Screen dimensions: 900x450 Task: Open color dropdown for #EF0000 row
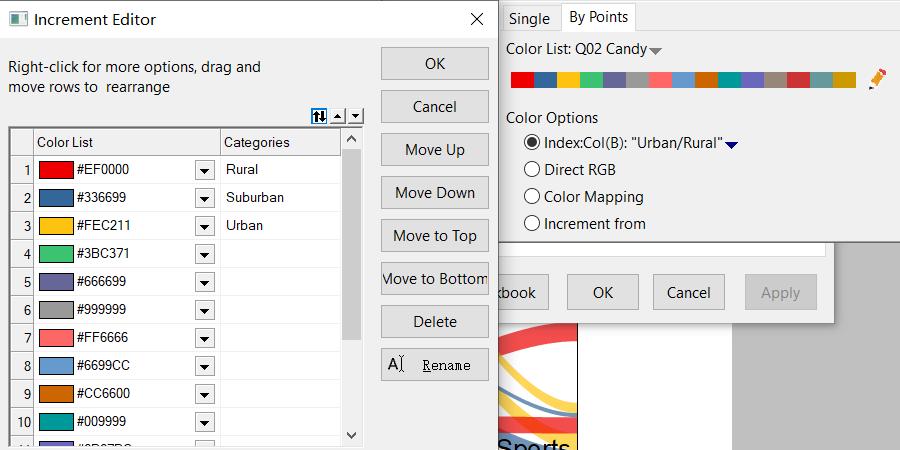click(x=204, y=170)
